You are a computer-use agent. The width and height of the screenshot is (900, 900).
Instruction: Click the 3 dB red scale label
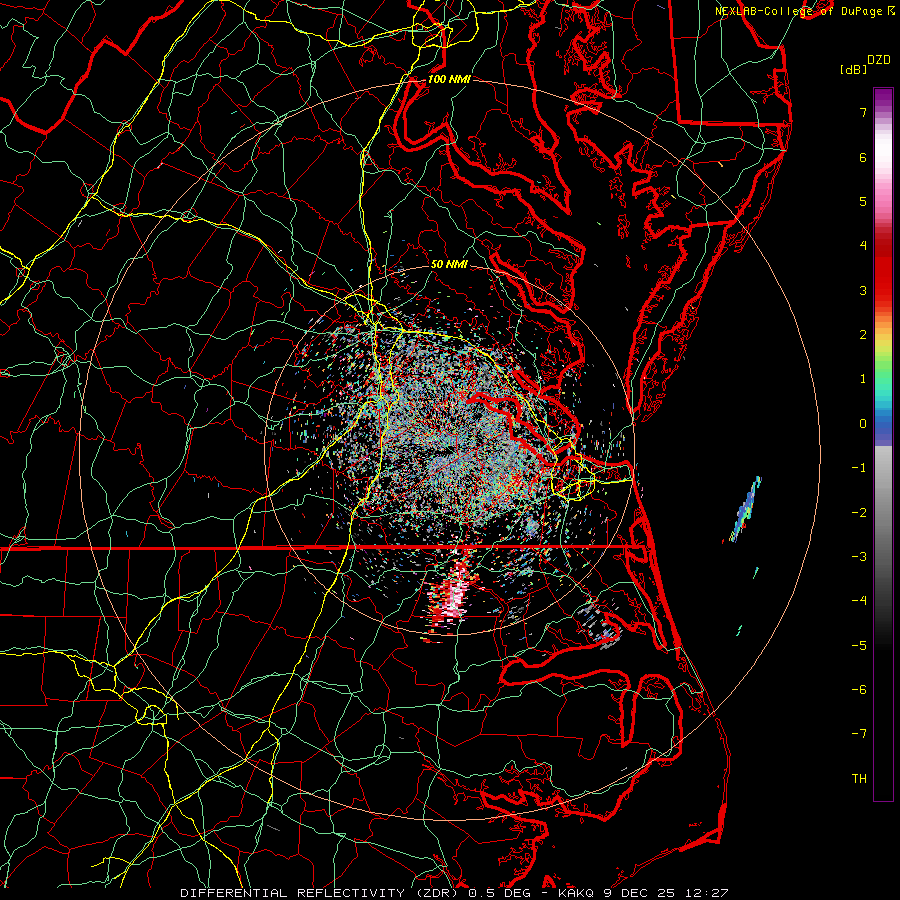[863, 290]
